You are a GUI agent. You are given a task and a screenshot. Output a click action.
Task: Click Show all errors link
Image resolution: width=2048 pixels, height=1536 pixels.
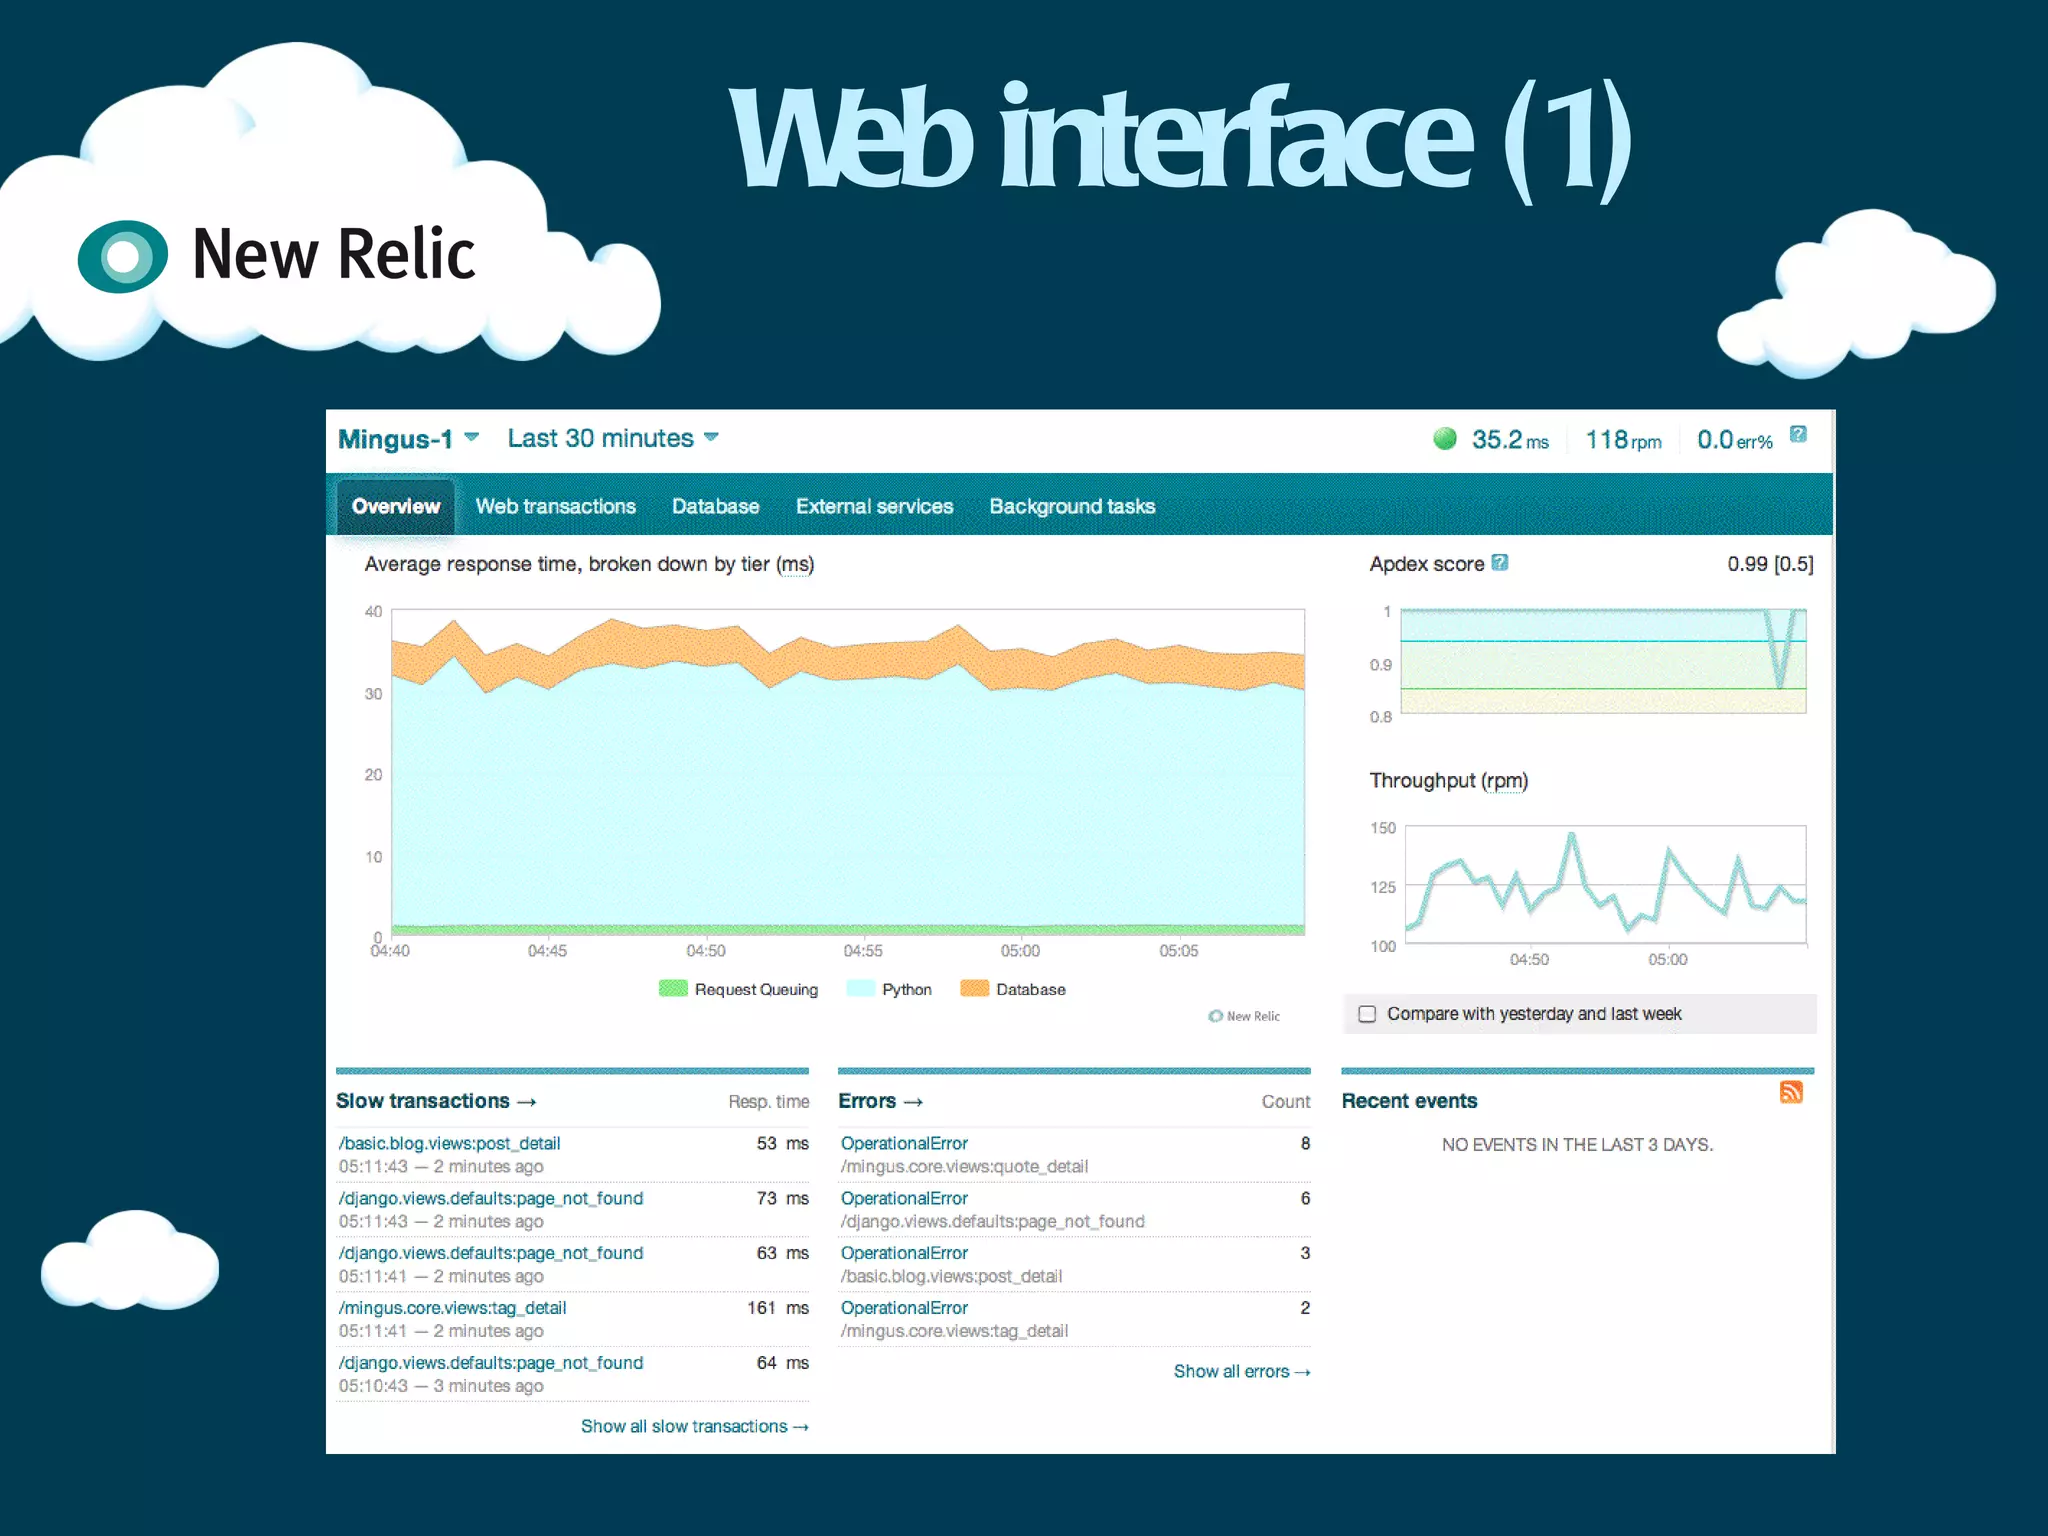tap(1241, 1372)
